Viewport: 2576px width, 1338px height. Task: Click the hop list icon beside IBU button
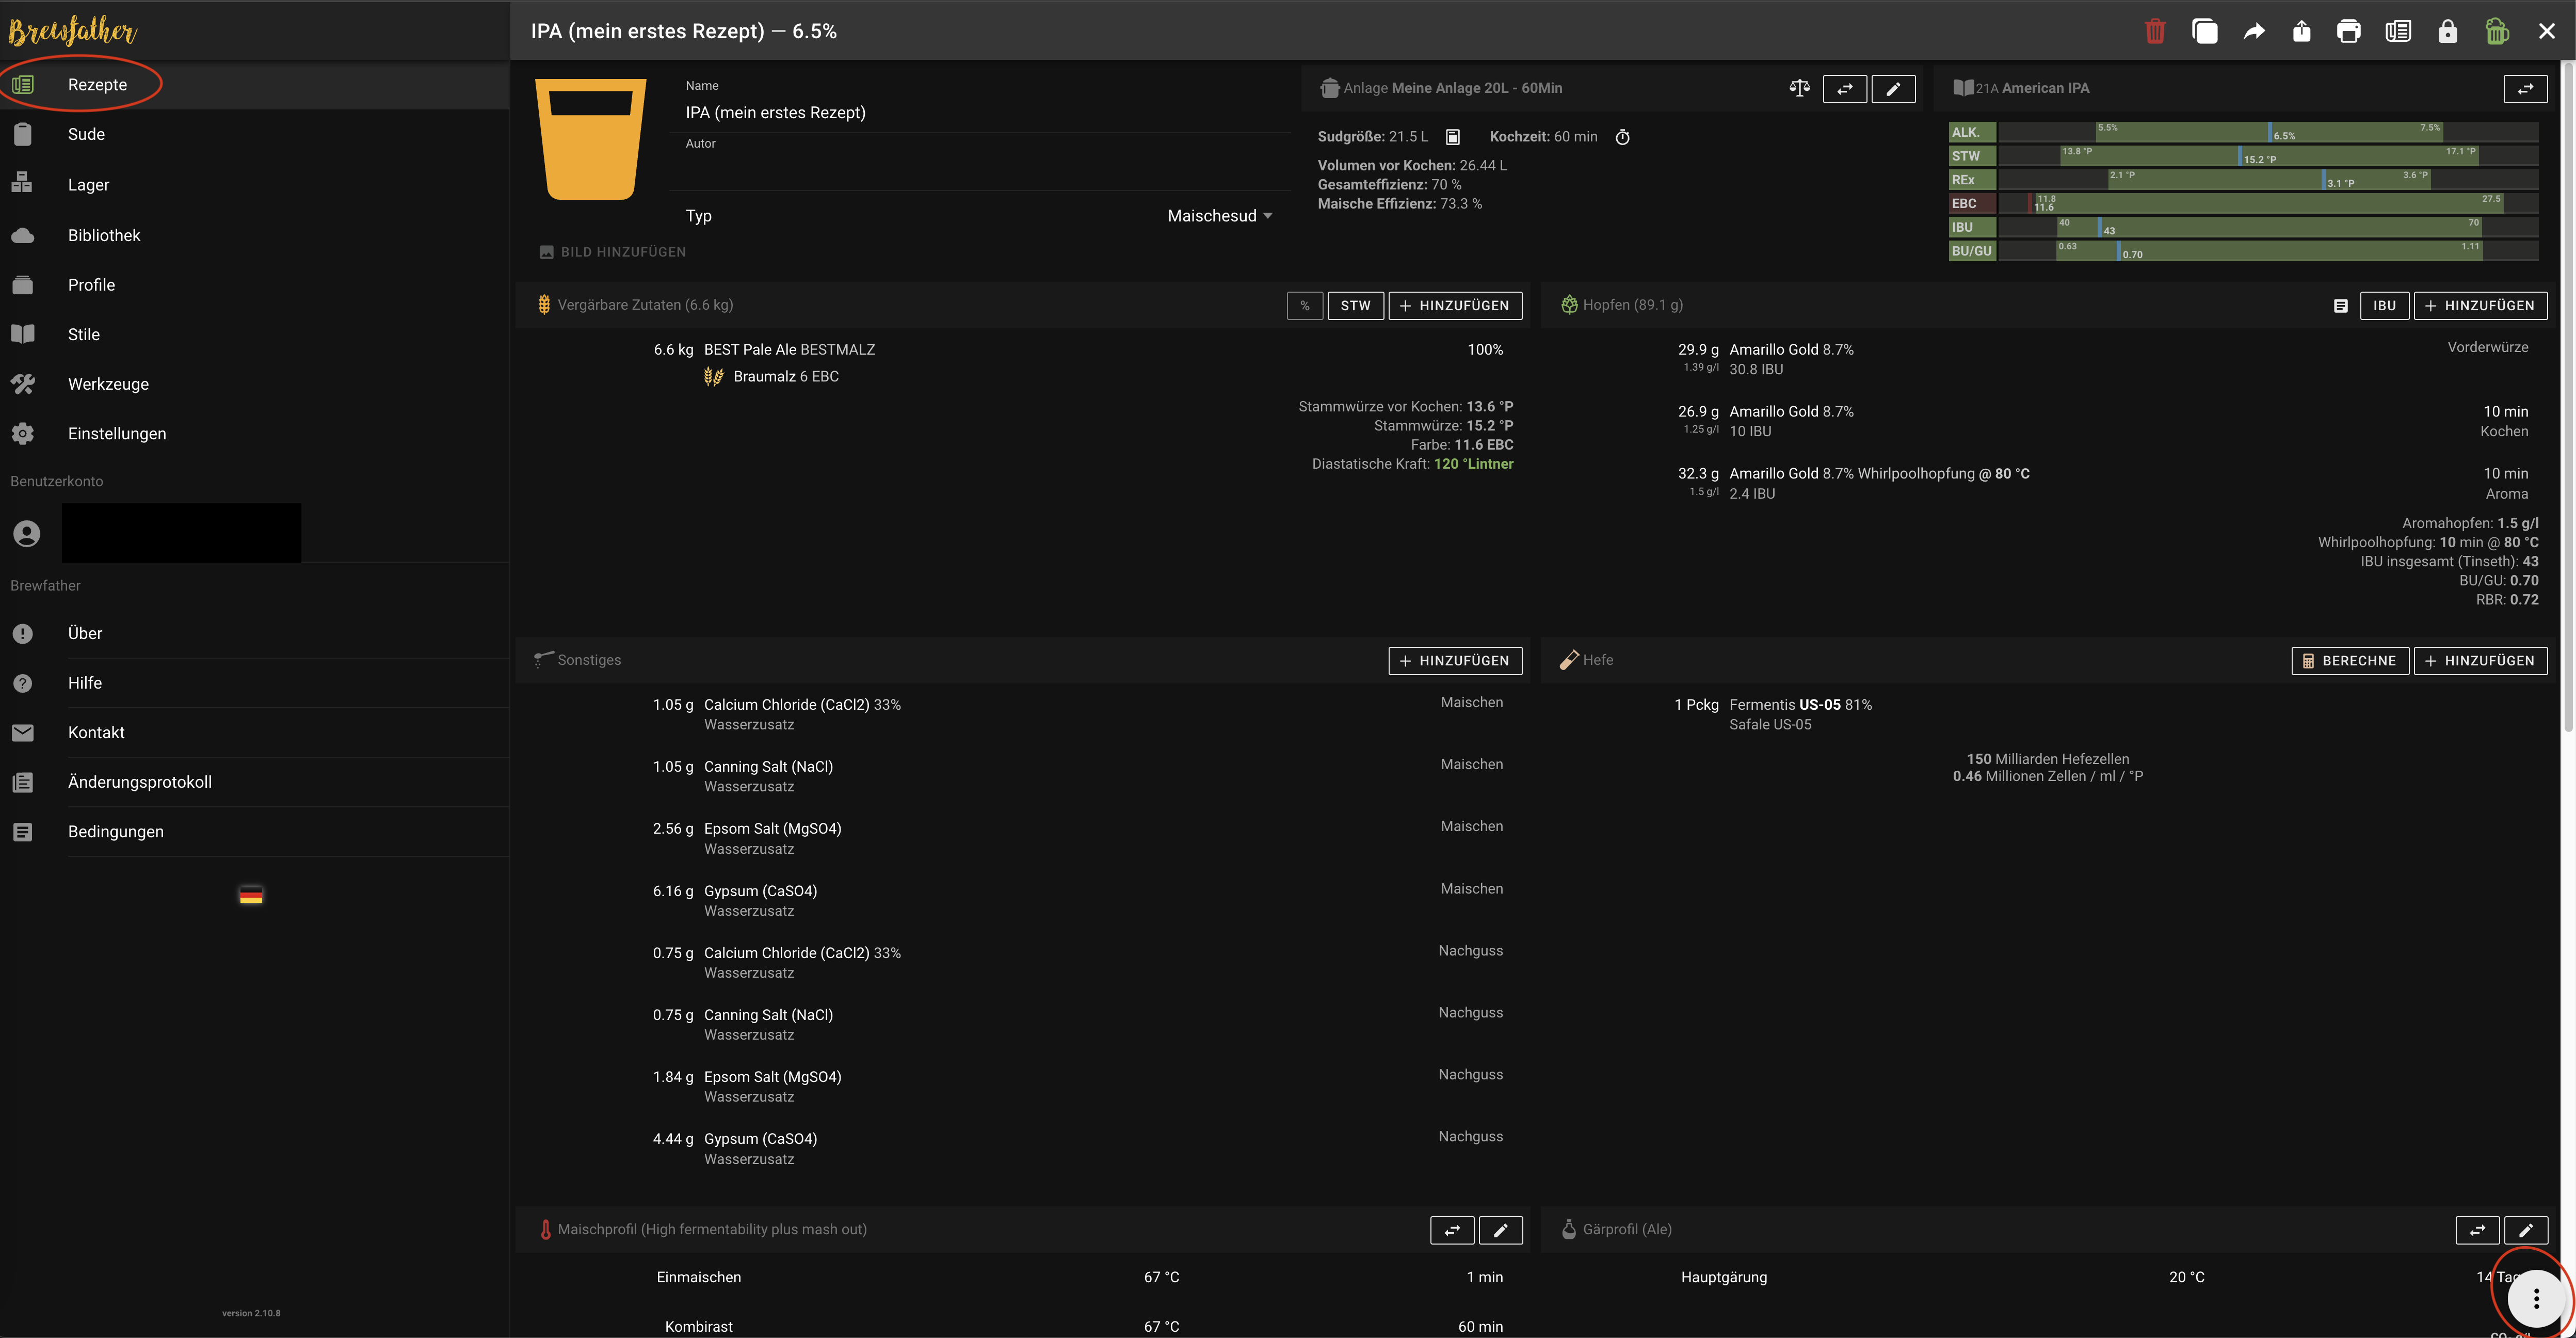click(x=2340, y=306)
